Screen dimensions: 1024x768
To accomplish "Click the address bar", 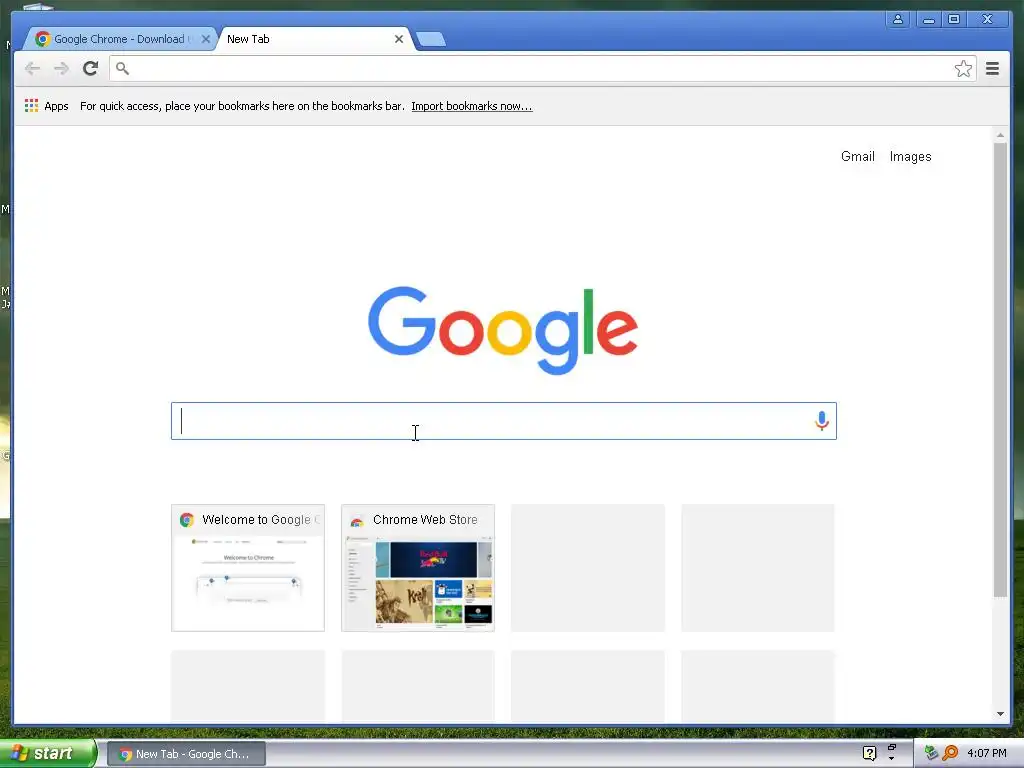I will point(543,69).
